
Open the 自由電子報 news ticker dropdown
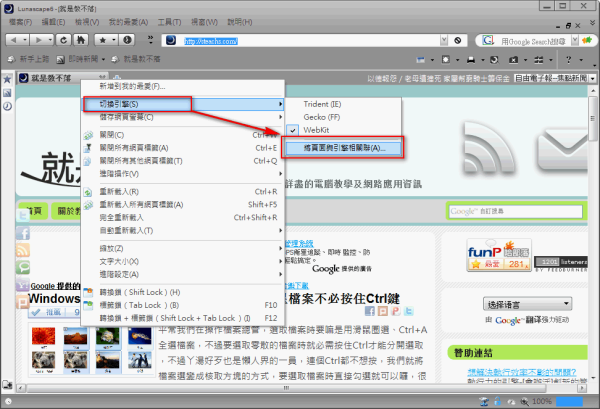[593, 78]
